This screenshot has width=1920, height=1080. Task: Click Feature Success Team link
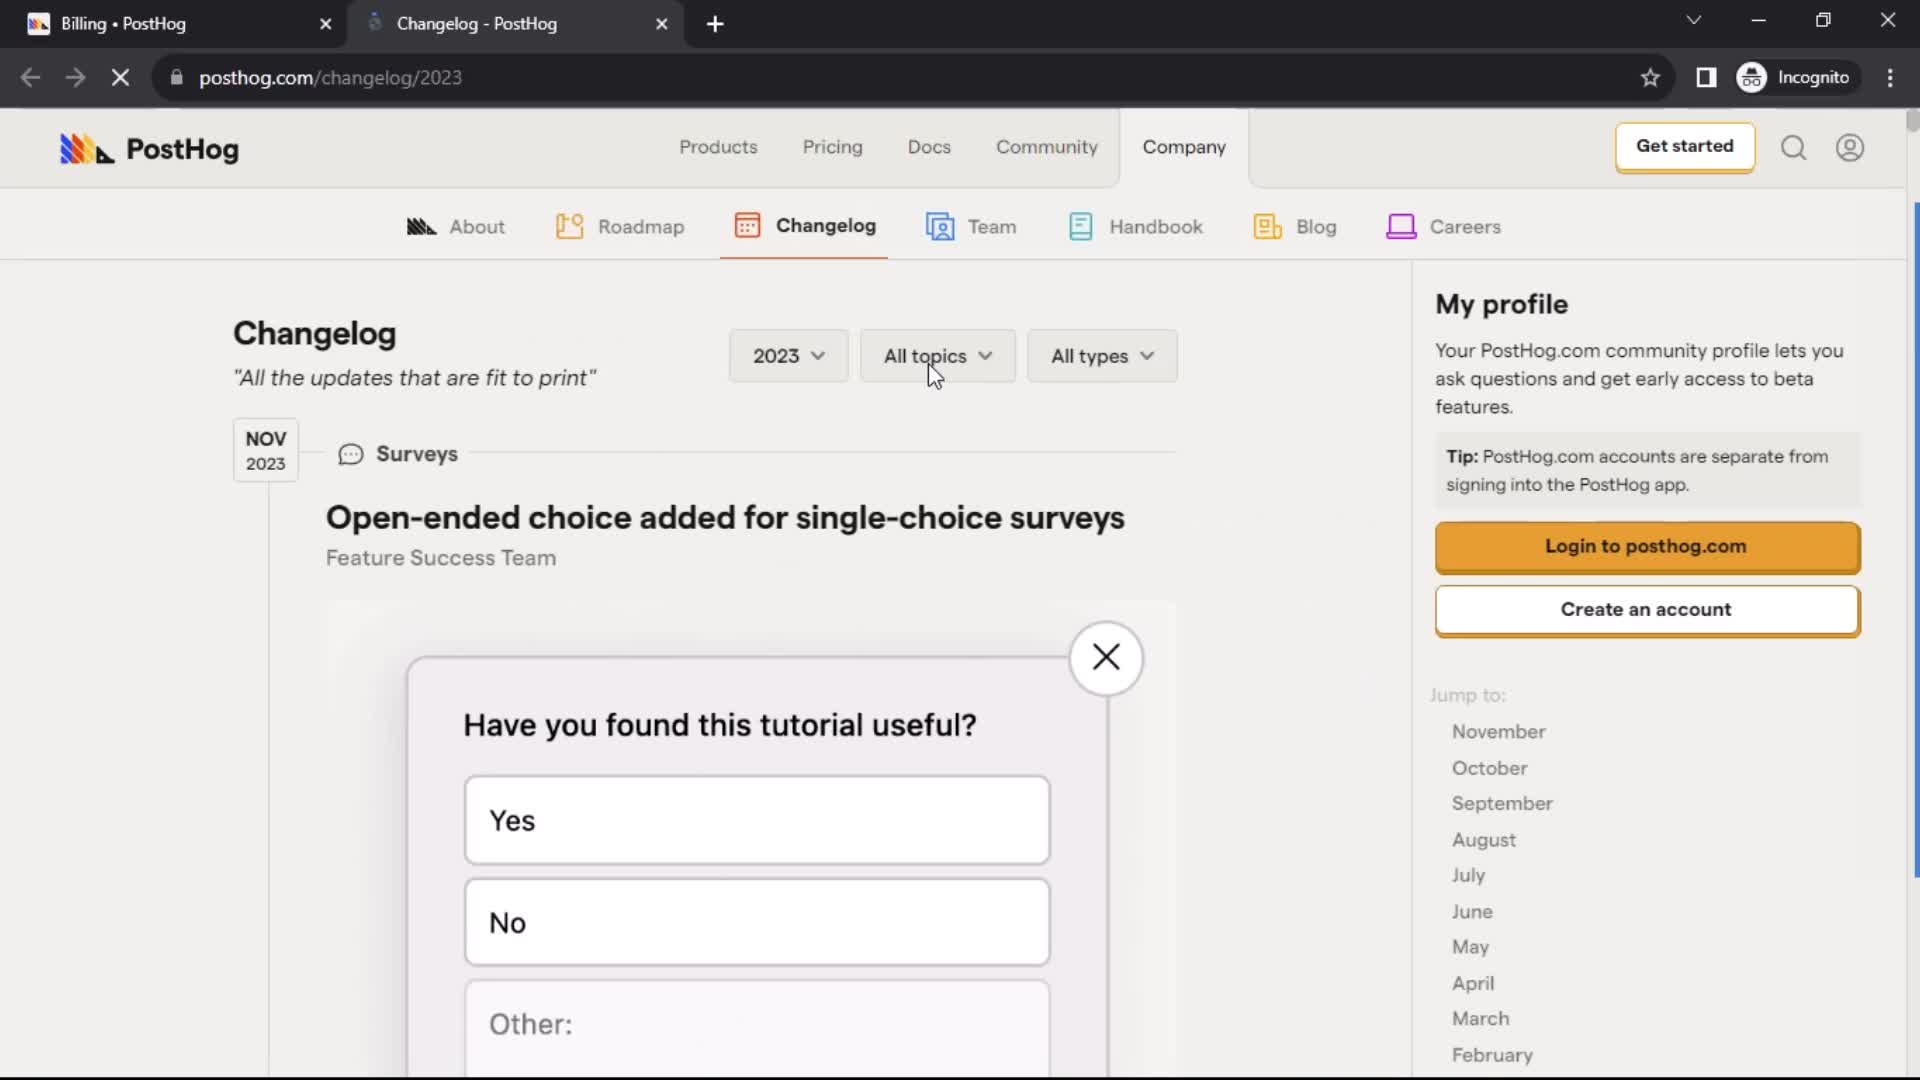click(441, 558)
